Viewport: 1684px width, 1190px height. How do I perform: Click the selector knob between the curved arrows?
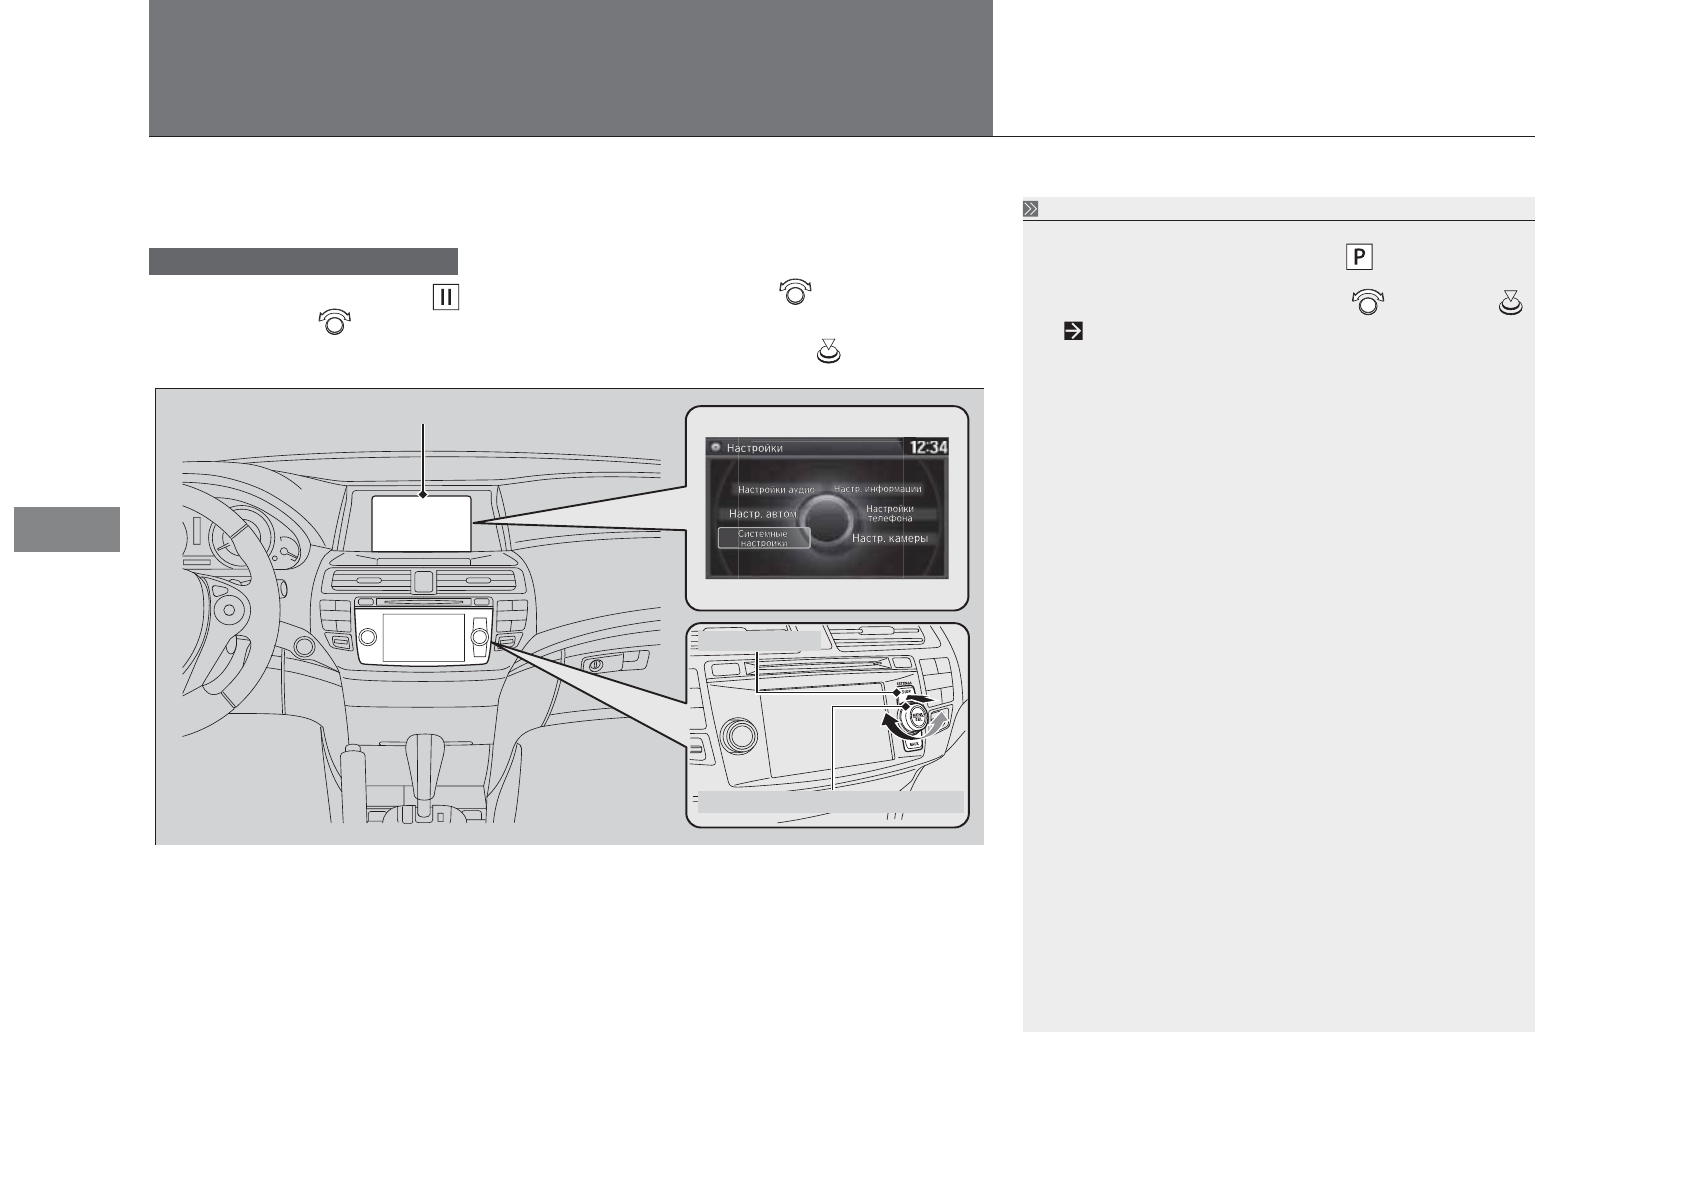(x=912, y=717)
